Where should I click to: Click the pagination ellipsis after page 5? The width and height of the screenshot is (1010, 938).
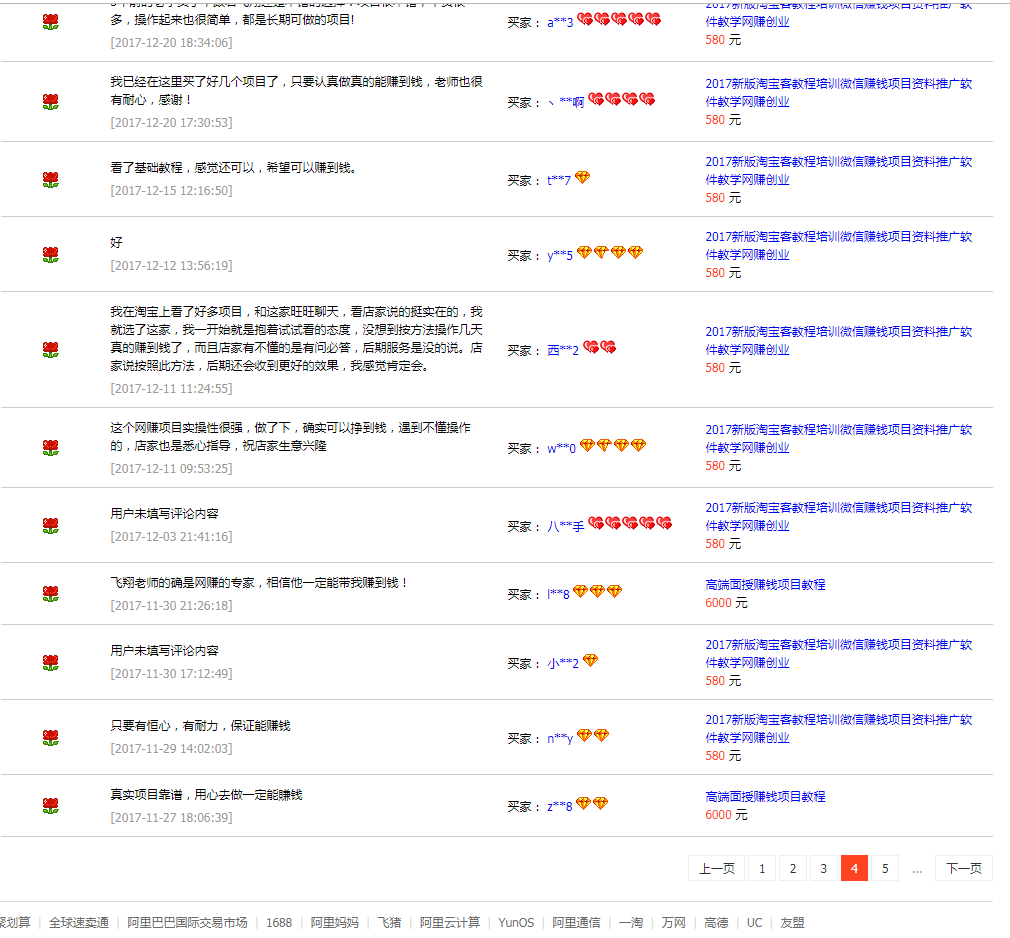917,869
